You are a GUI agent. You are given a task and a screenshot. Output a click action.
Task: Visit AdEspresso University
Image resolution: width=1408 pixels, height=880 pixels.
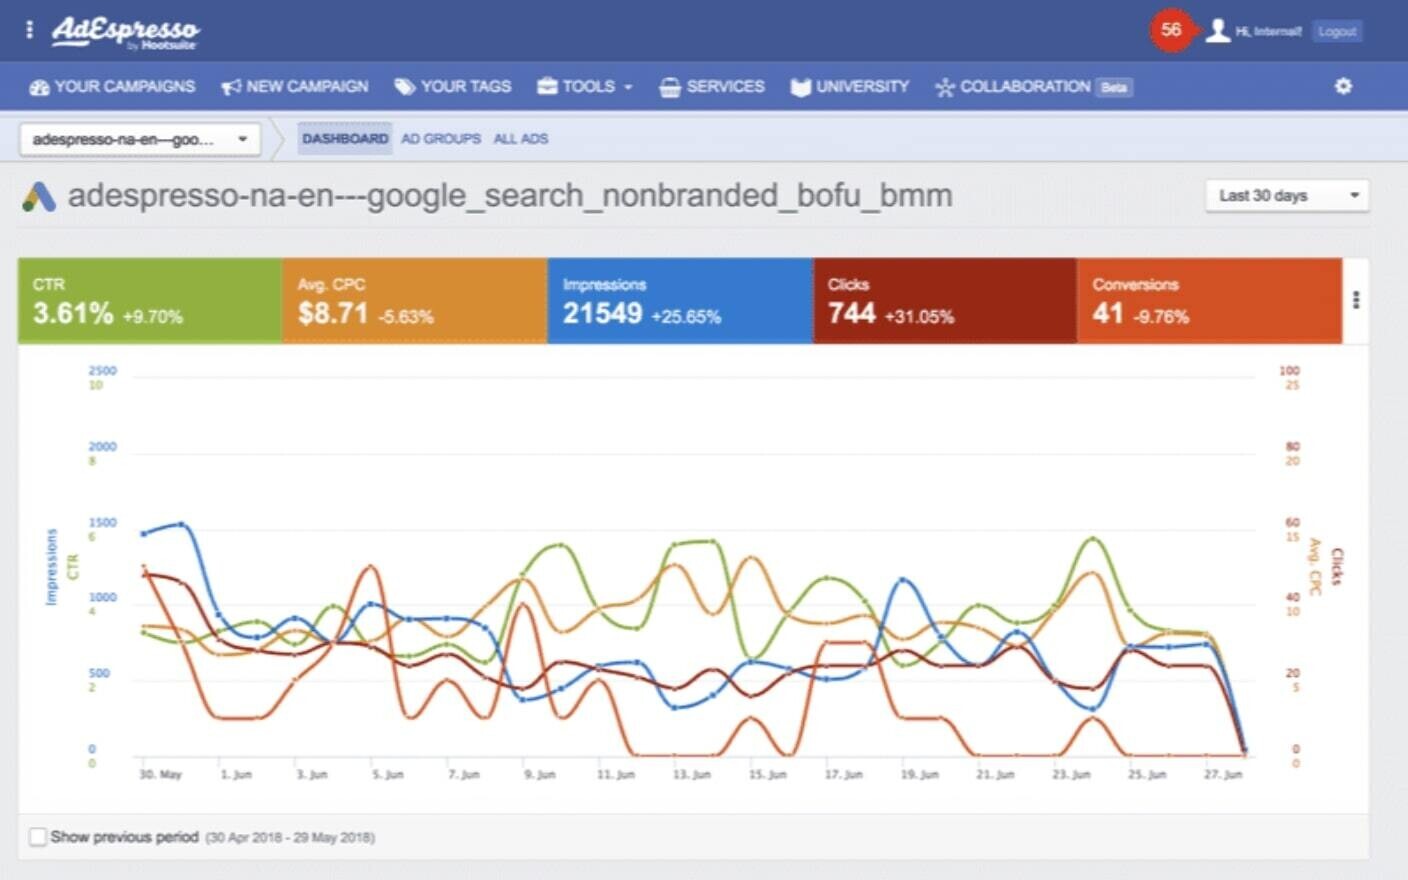(849, 87)
